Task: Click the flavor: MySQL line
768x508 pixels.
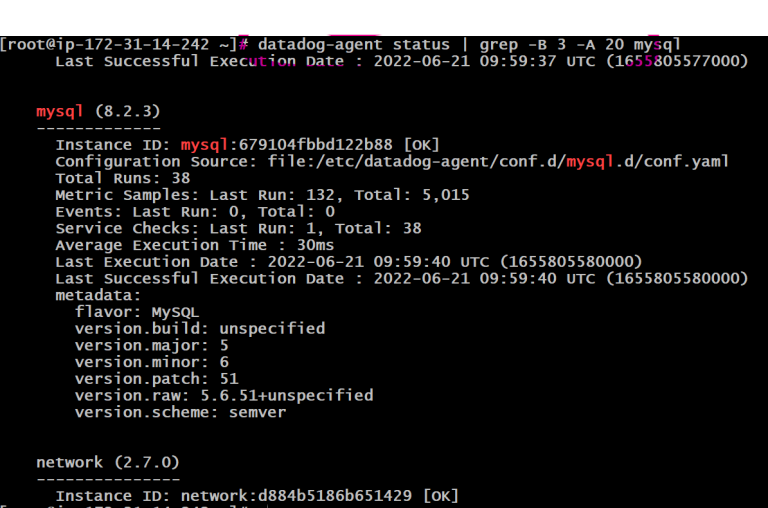Action: (137, 312)
